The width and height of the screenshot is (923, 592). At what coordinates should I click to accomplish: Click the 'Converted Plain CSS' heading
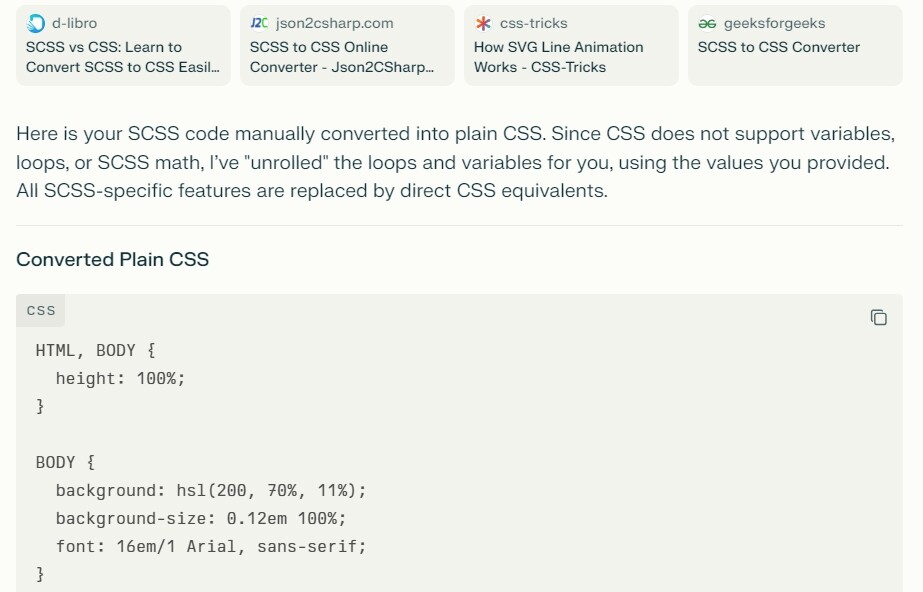tap(112, 260)
